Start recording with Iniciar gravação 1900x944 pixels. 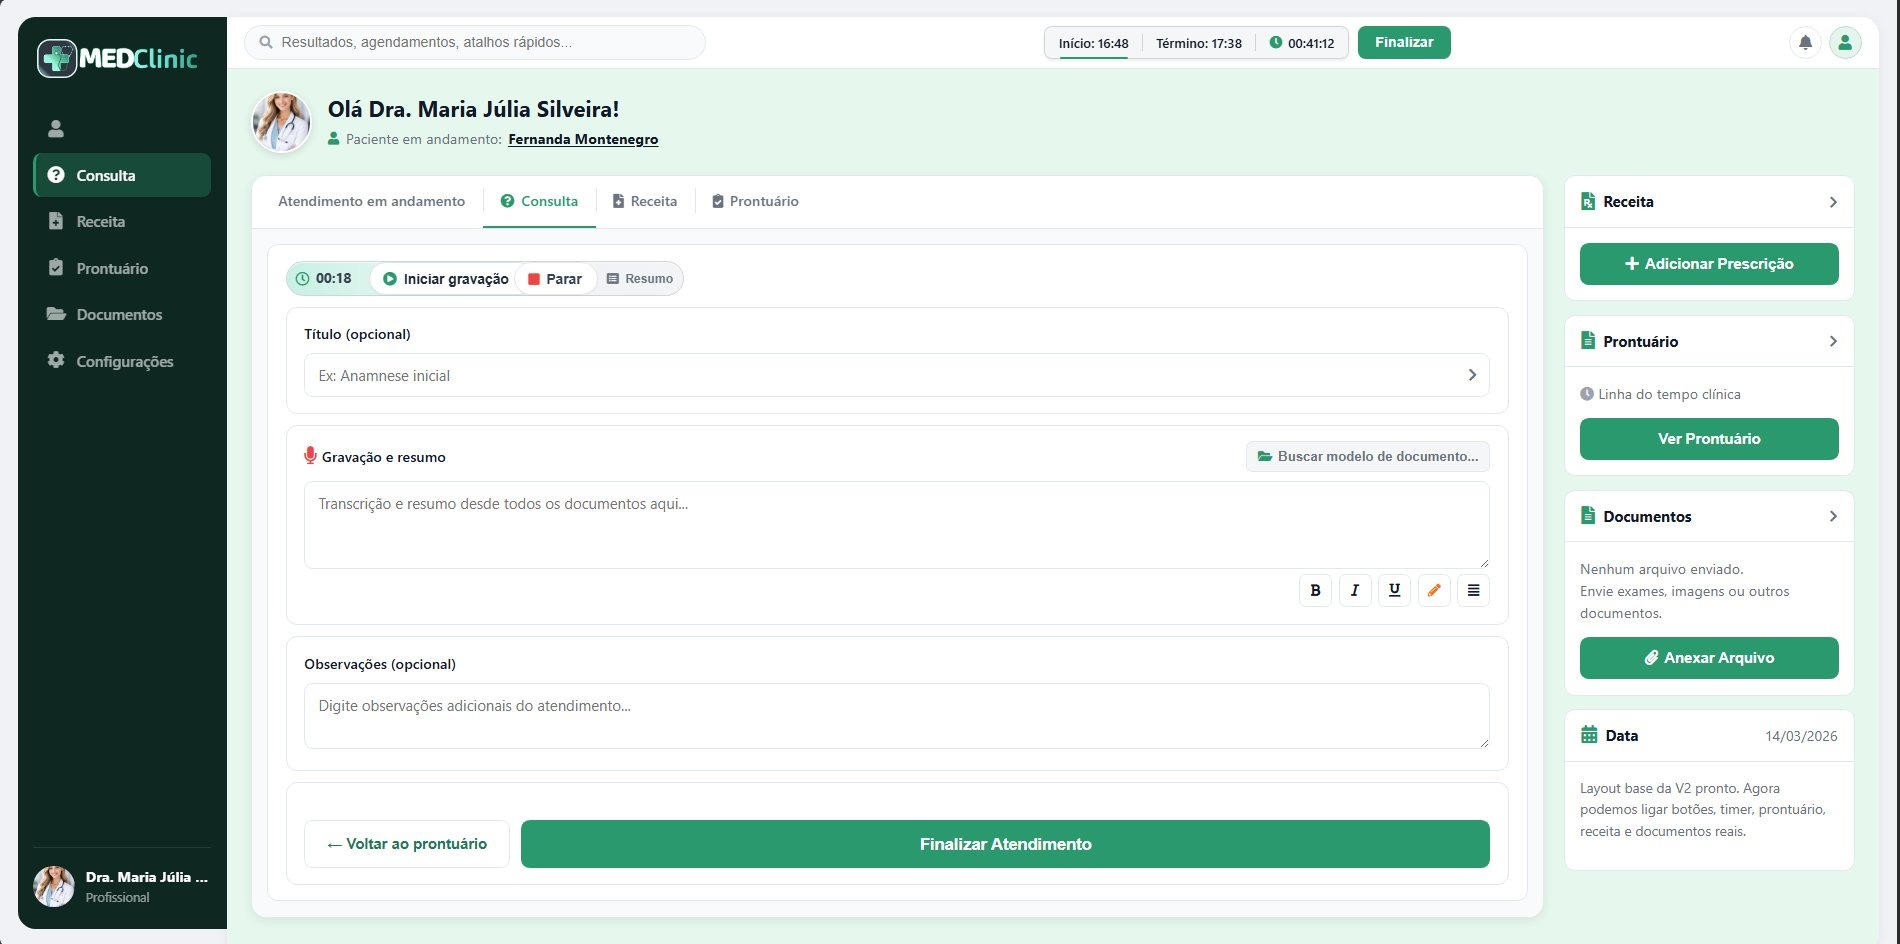coord(445,279)
